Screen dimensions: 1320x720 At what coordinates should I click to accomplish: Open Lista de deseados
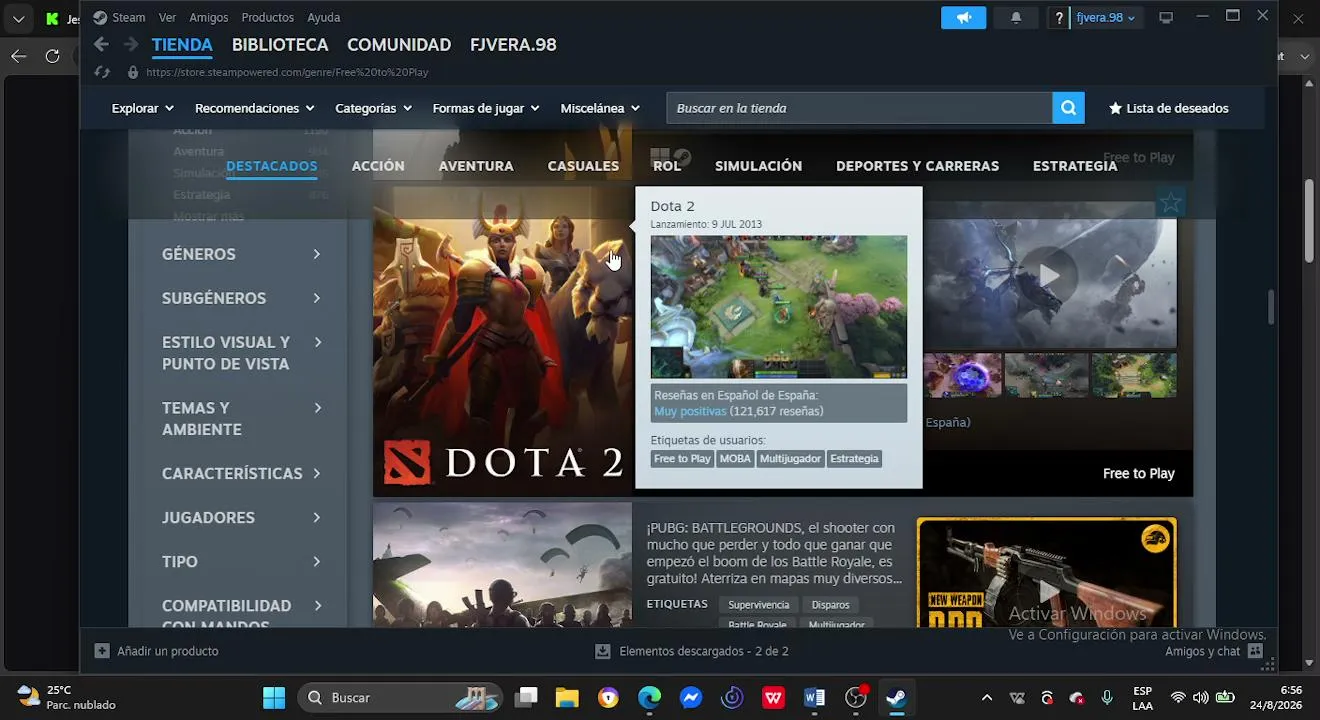tap(1168, 108)
